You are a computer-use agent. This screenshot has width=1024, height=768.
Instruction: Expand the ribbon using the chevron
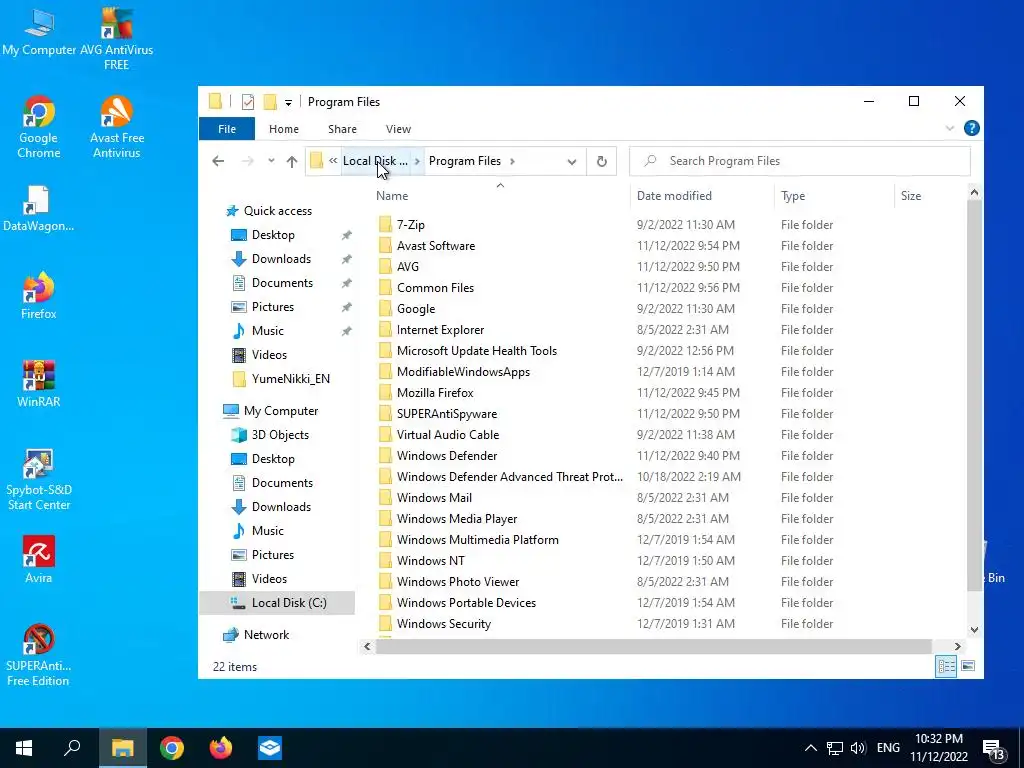(950, 129)
